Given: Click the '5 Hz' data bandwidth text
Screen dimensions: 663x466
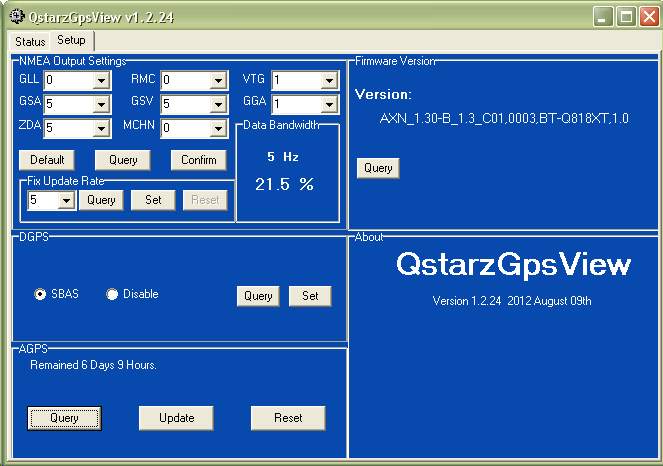Looking at the screenshot, I should [283, 157].
